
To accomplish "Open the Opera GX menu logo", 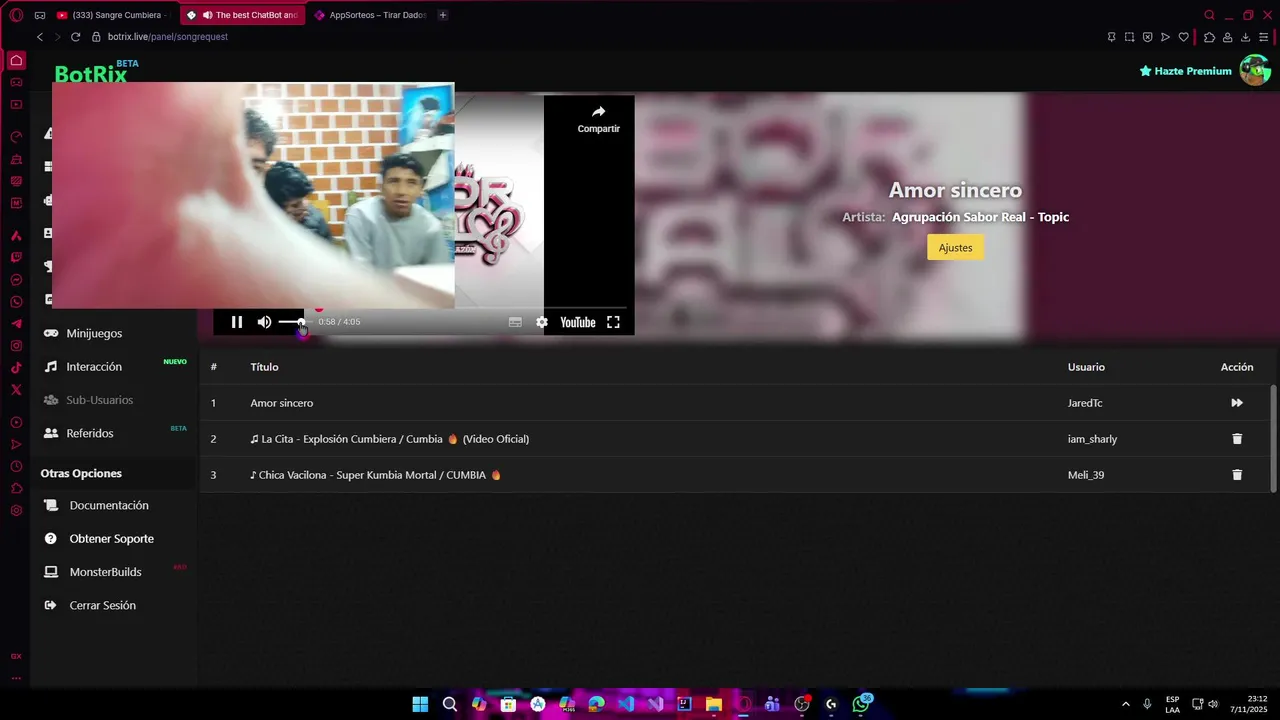I will point(16,15).
